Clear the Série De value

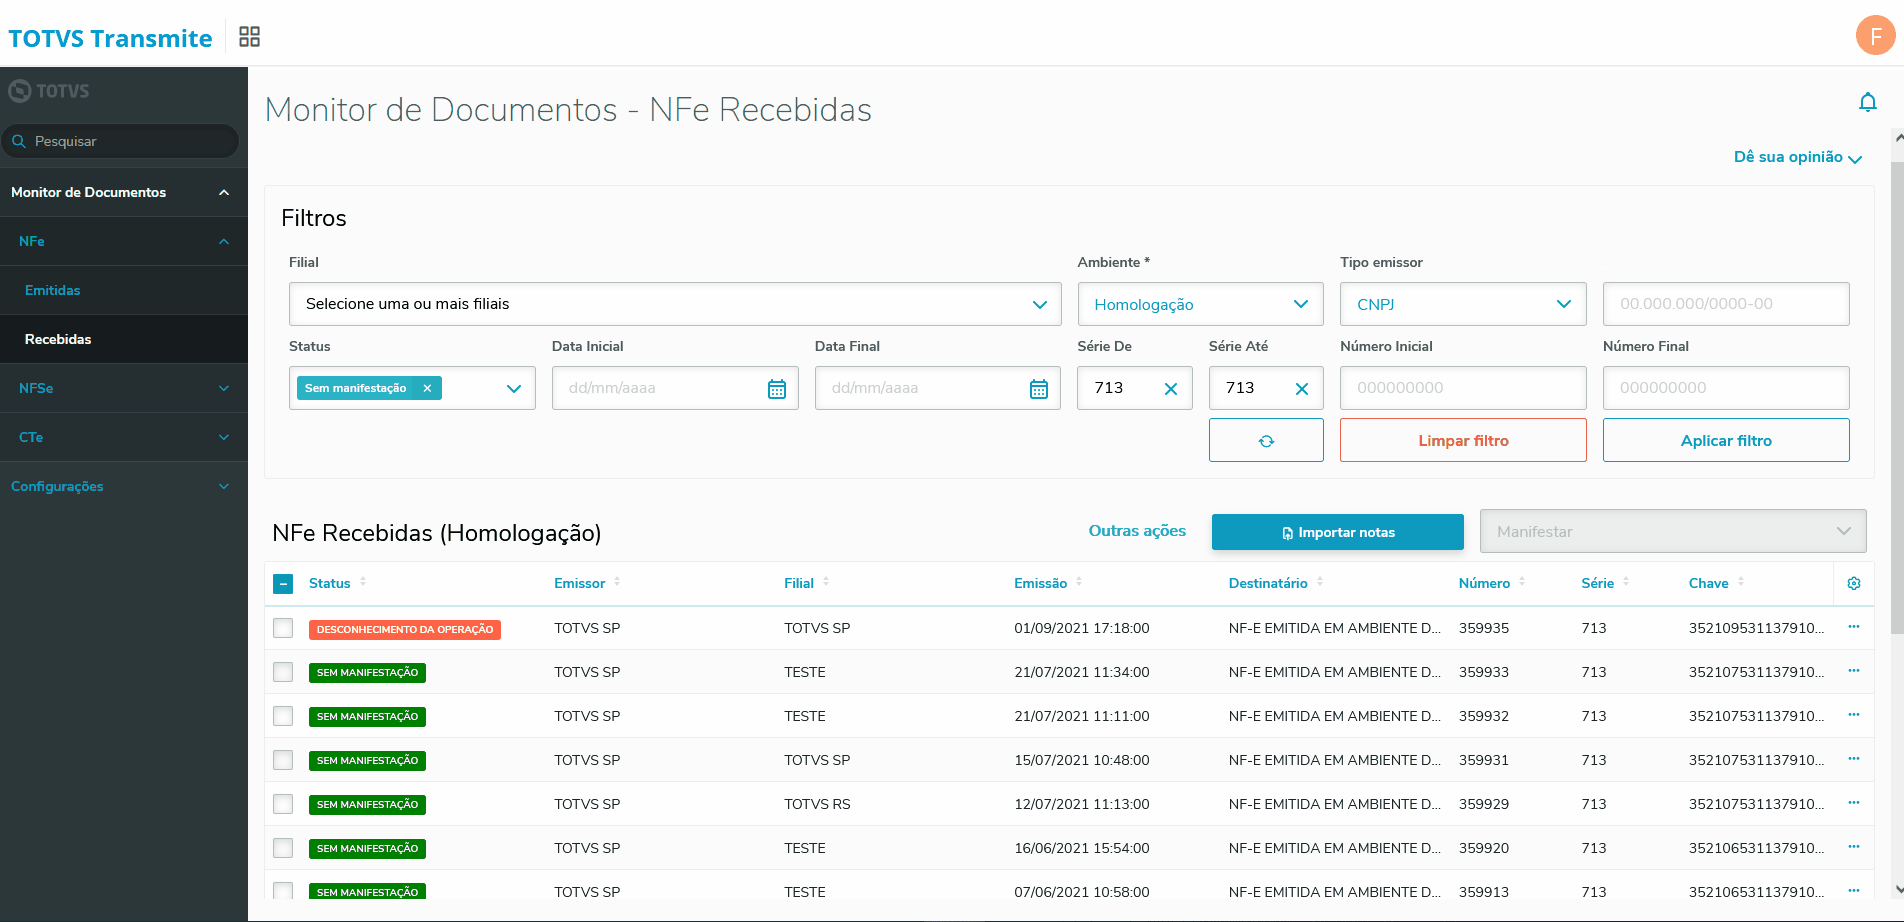pyautogui.click(x=1171, y=389)
